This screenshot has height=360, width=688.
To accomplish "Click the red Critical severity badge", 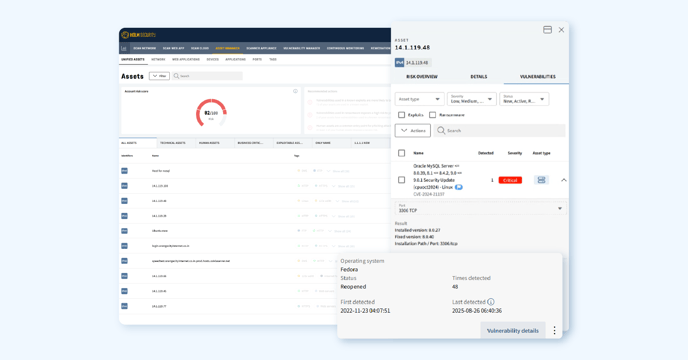I will point(510,180).
